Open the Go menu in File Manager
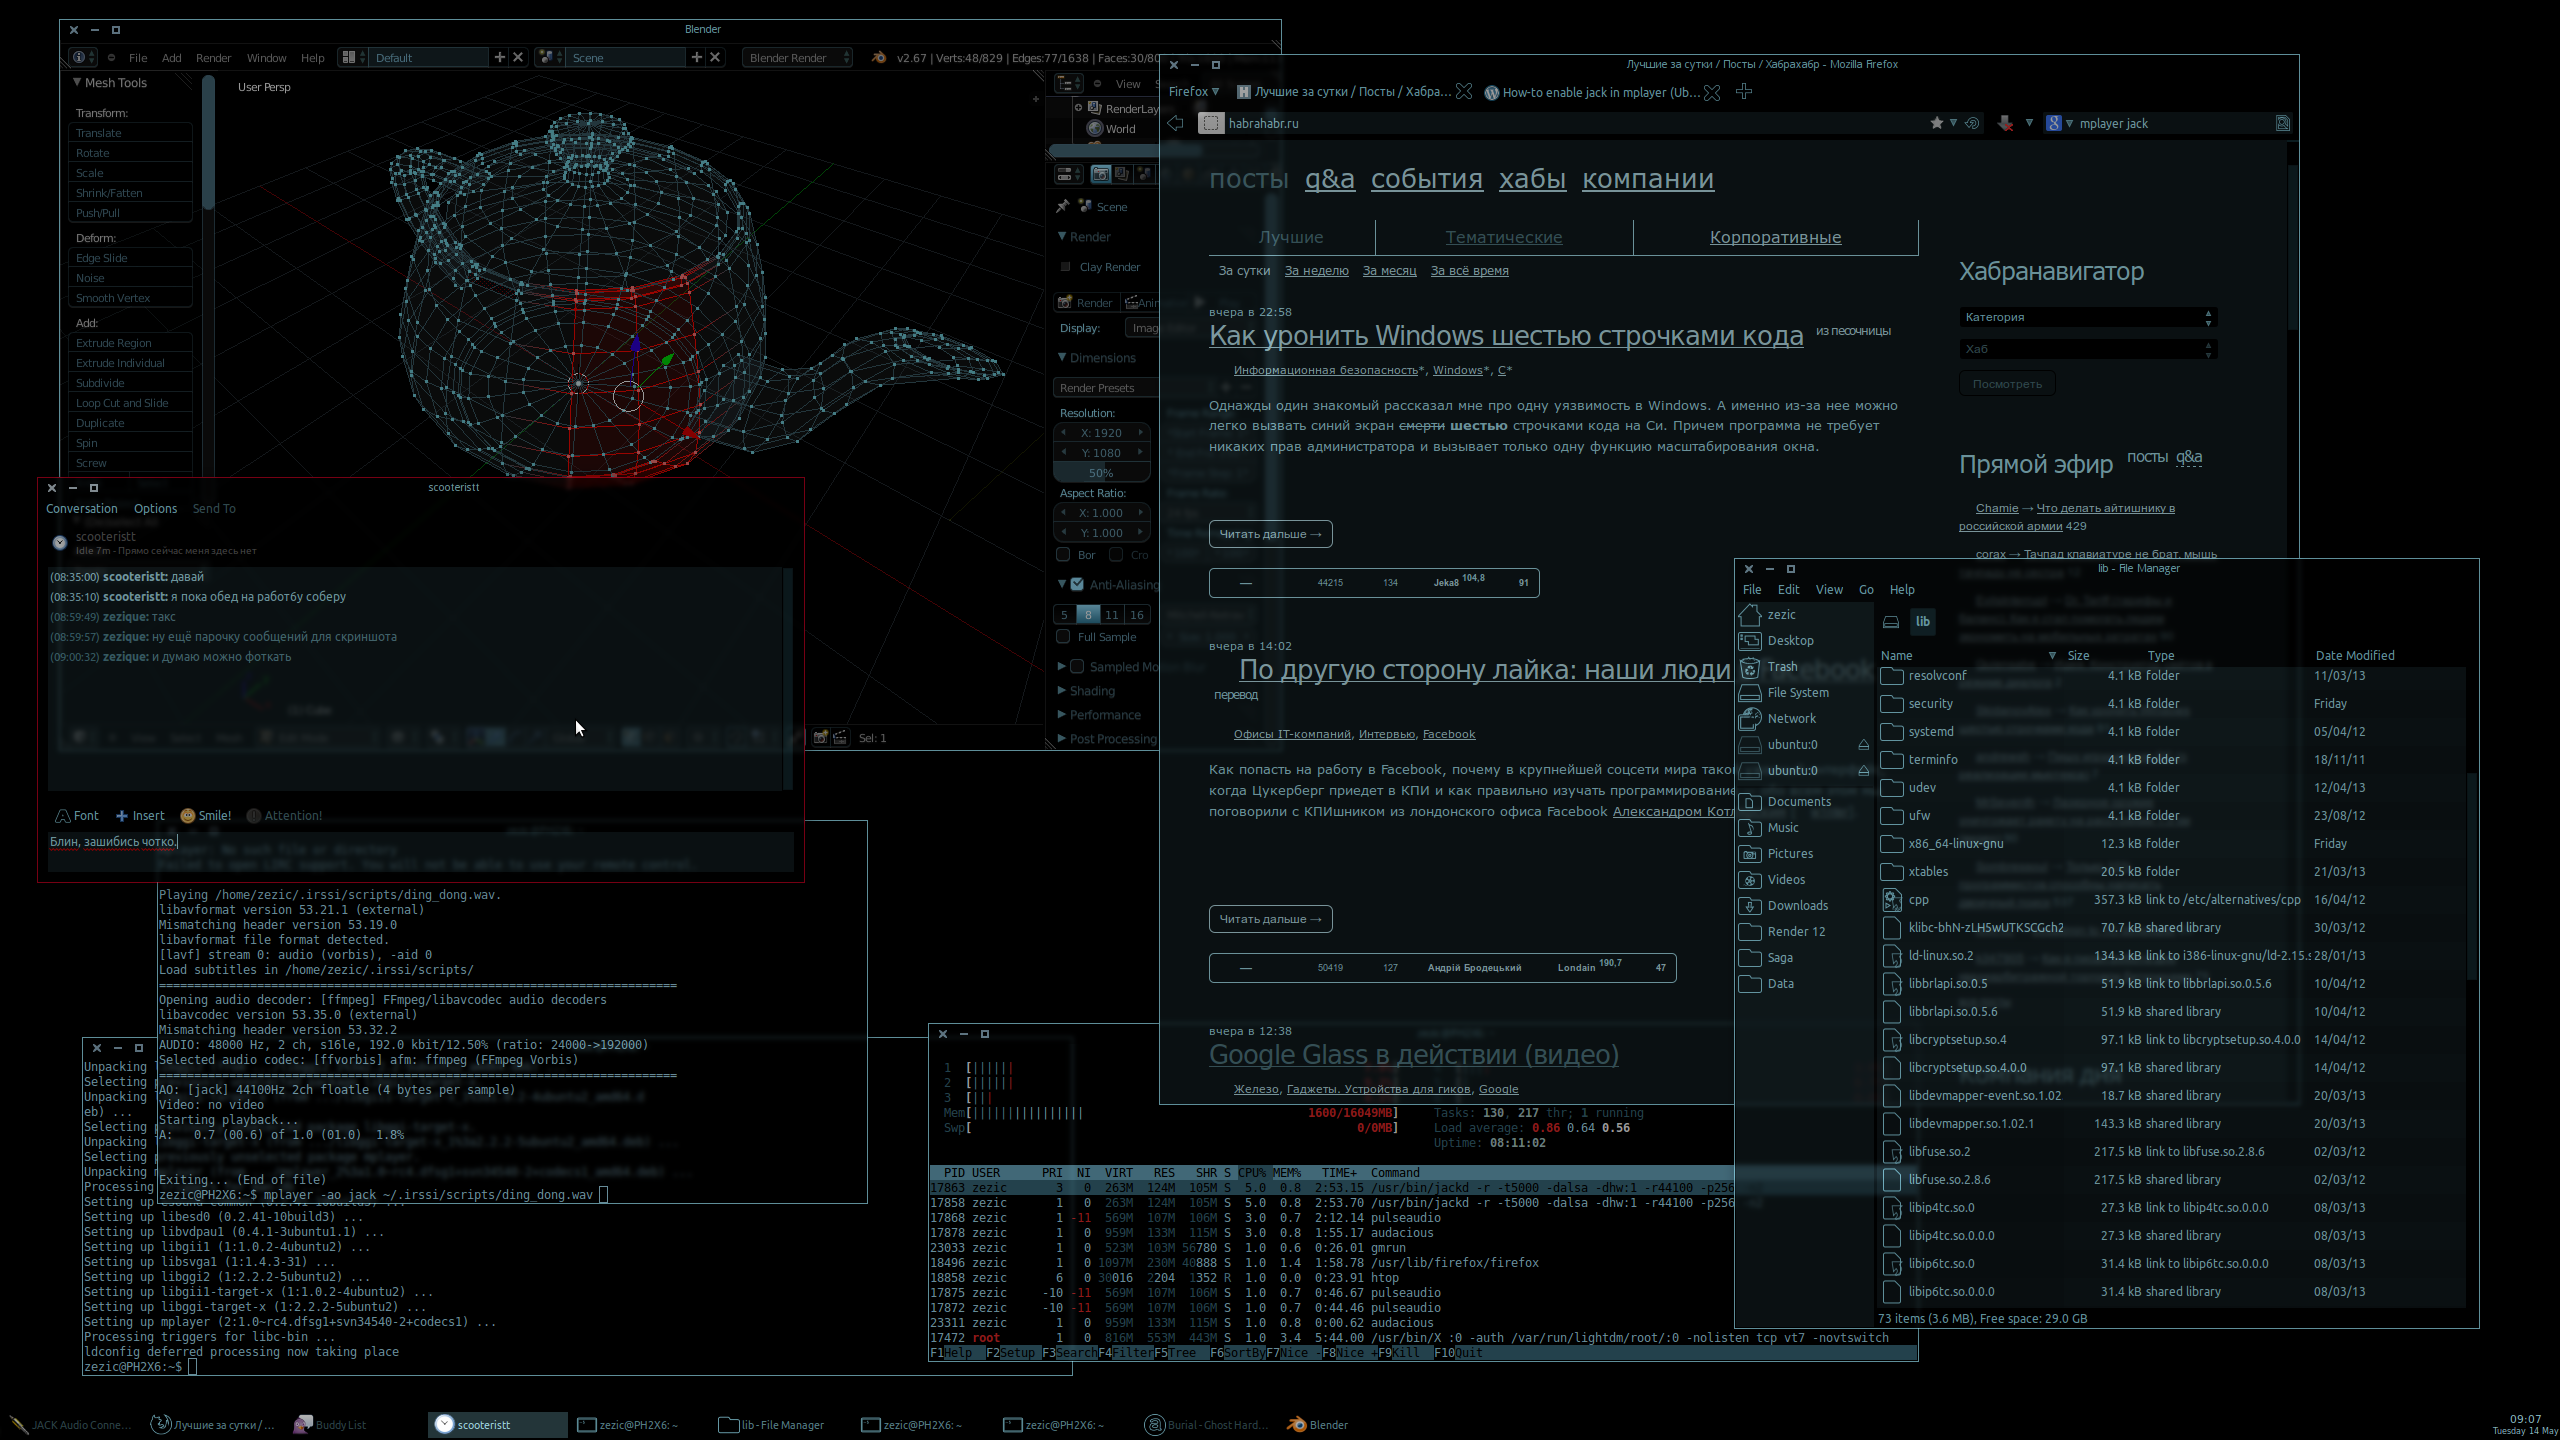The height and width of the screenshot is (1440, 2560). click(1866, 590)
